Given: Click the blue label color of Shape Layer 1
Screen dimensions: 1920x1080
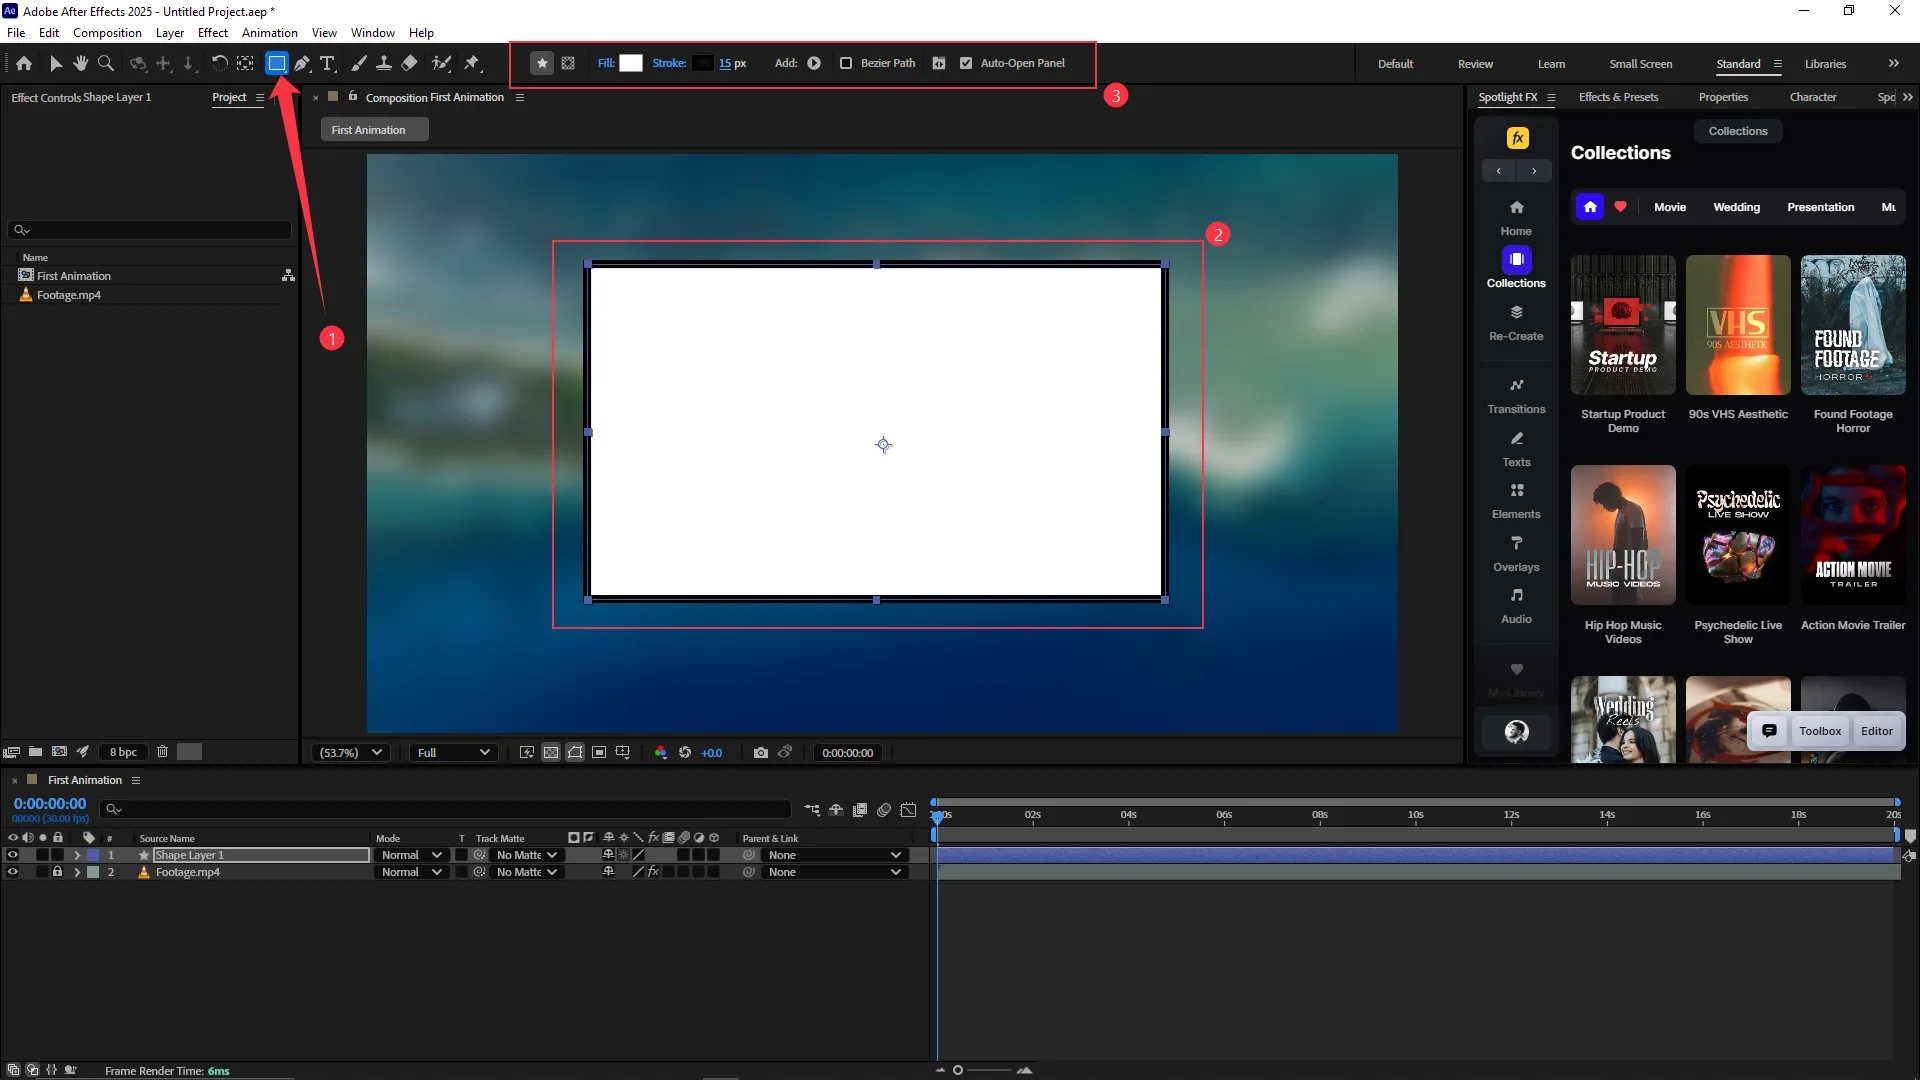Looking at the screenshot, I should 93,855.
